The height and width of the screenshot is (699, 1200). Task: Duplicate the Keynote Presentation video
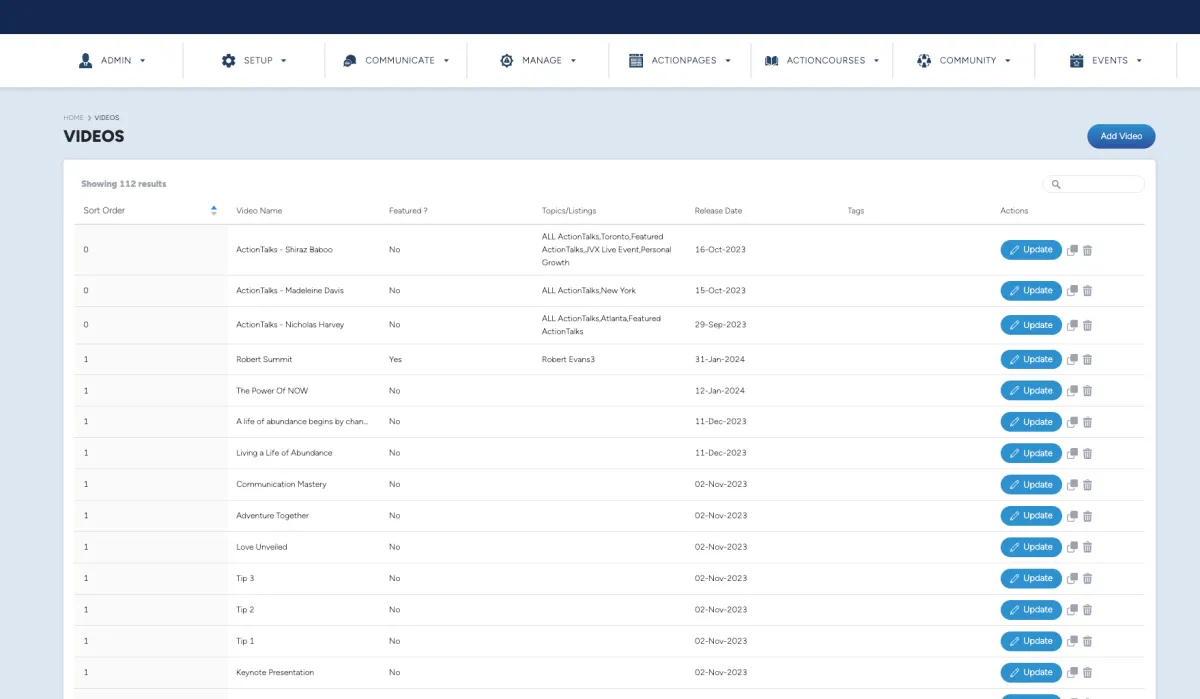1072,673
